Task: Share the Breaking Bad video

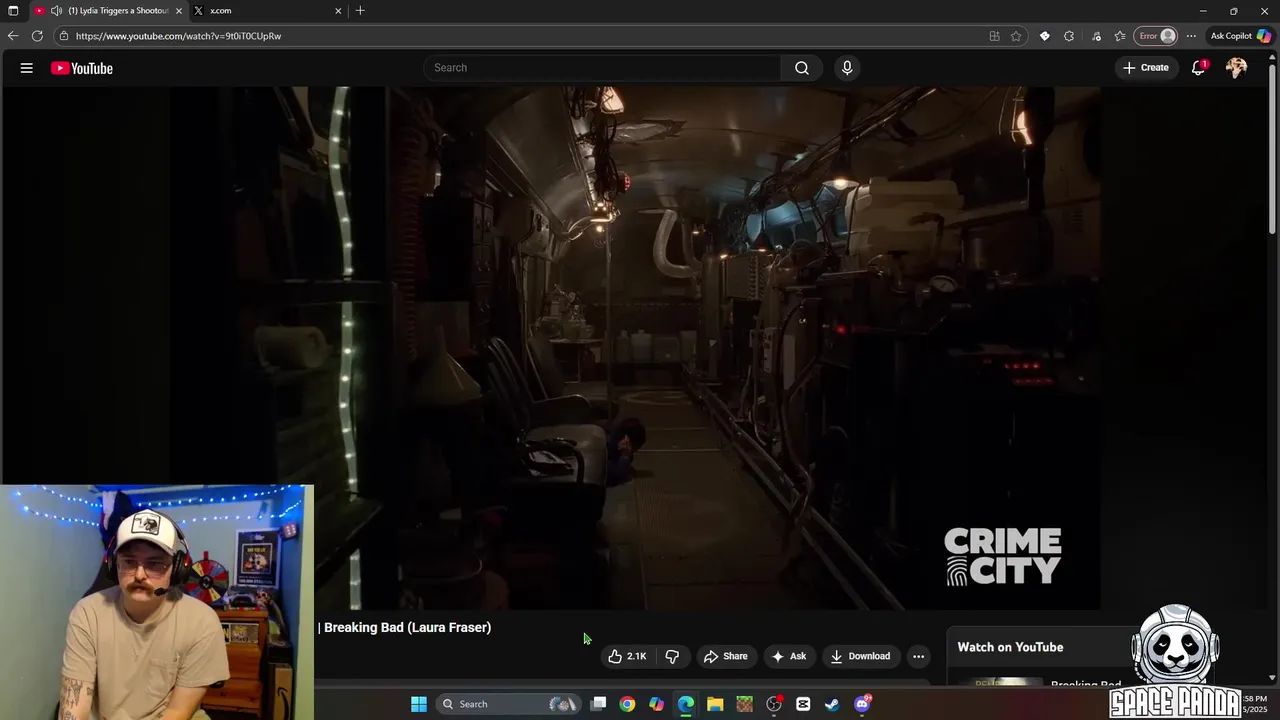Action: coord(726,656)
